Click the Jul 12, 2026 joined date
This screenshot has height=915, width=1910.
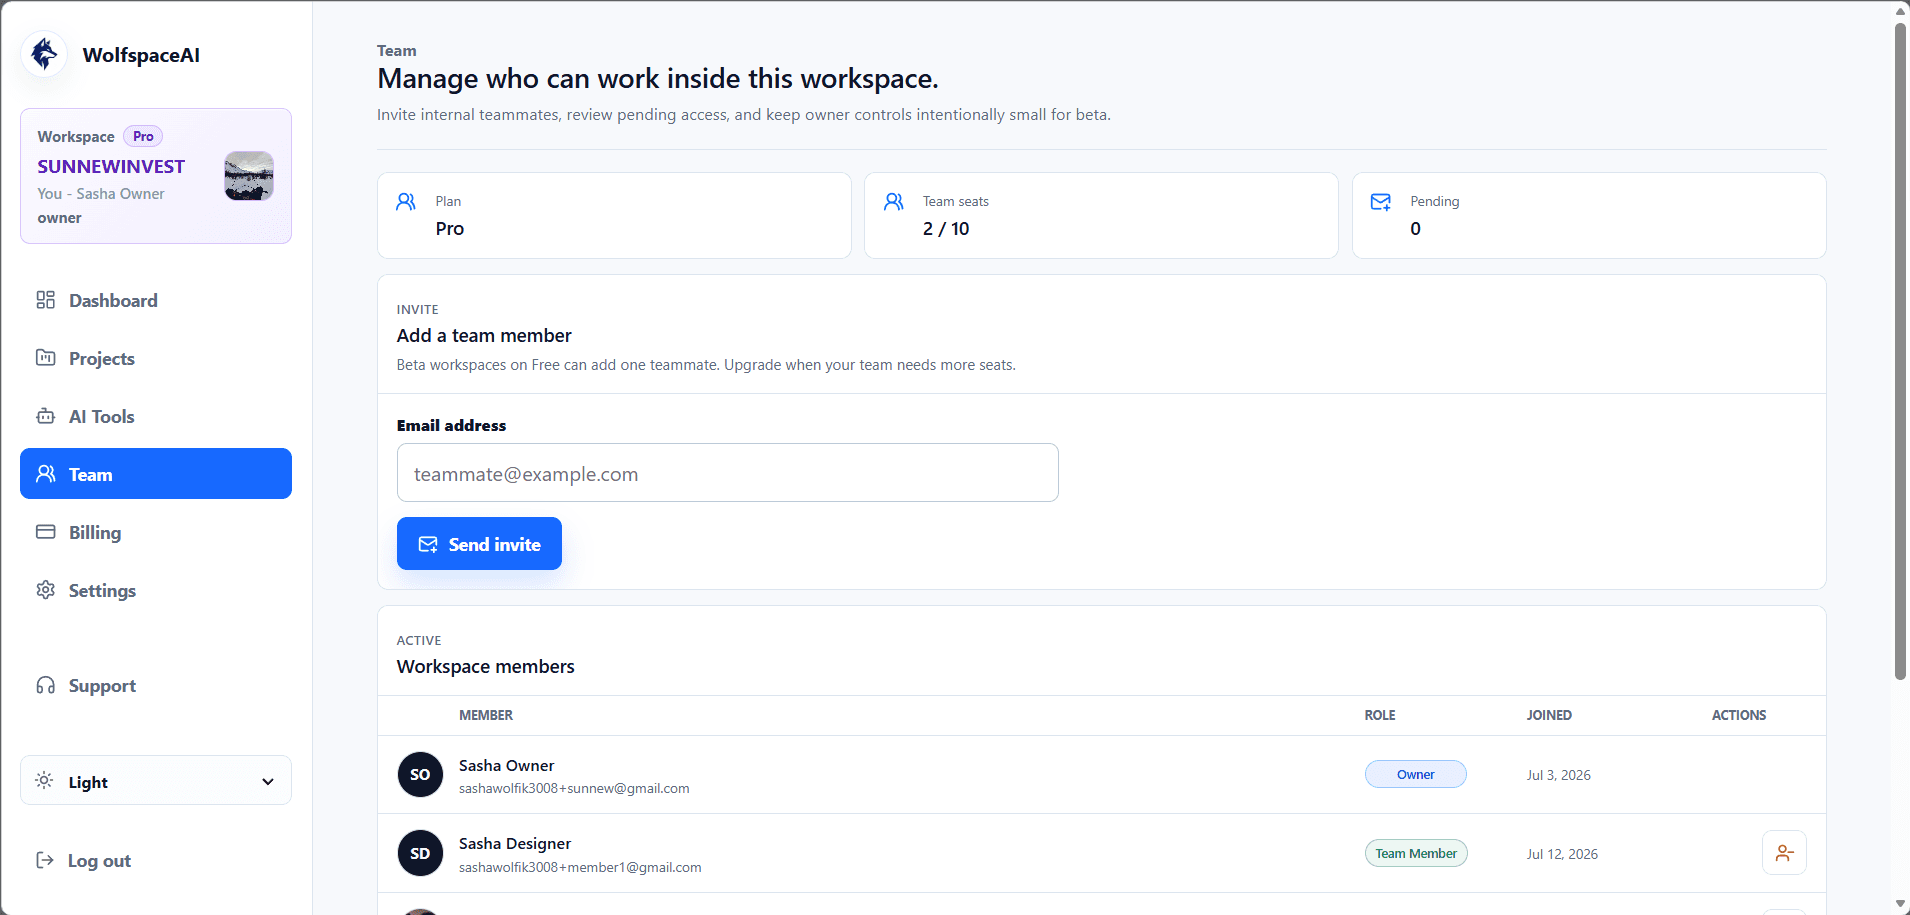(1562, 854)
